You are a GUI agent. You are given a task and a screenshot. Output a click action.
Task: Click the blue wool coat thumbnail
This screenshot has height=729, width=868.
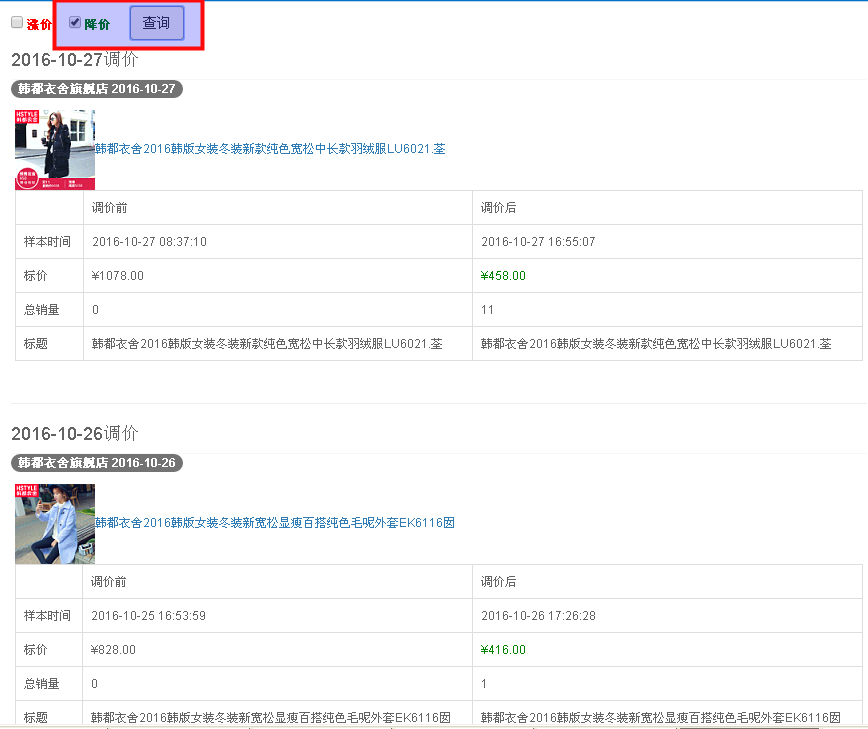(55, 524)
